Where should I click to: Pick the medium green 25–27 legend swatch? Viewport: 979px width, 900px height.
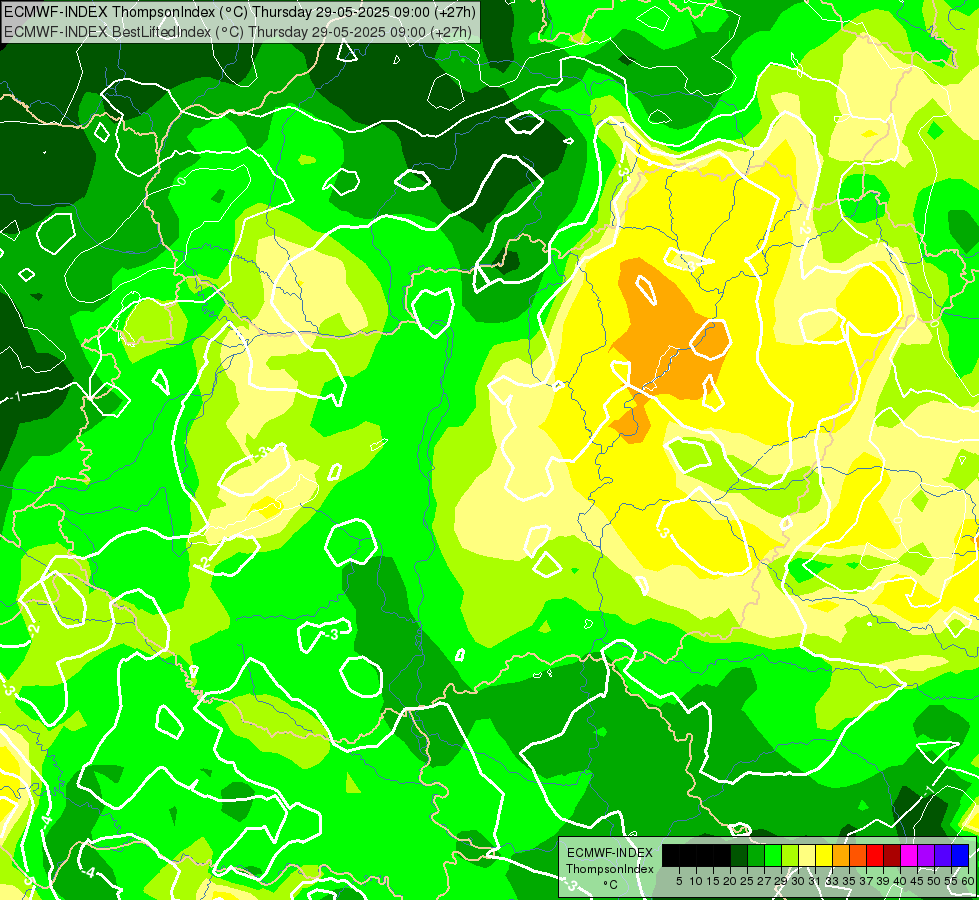756,855
